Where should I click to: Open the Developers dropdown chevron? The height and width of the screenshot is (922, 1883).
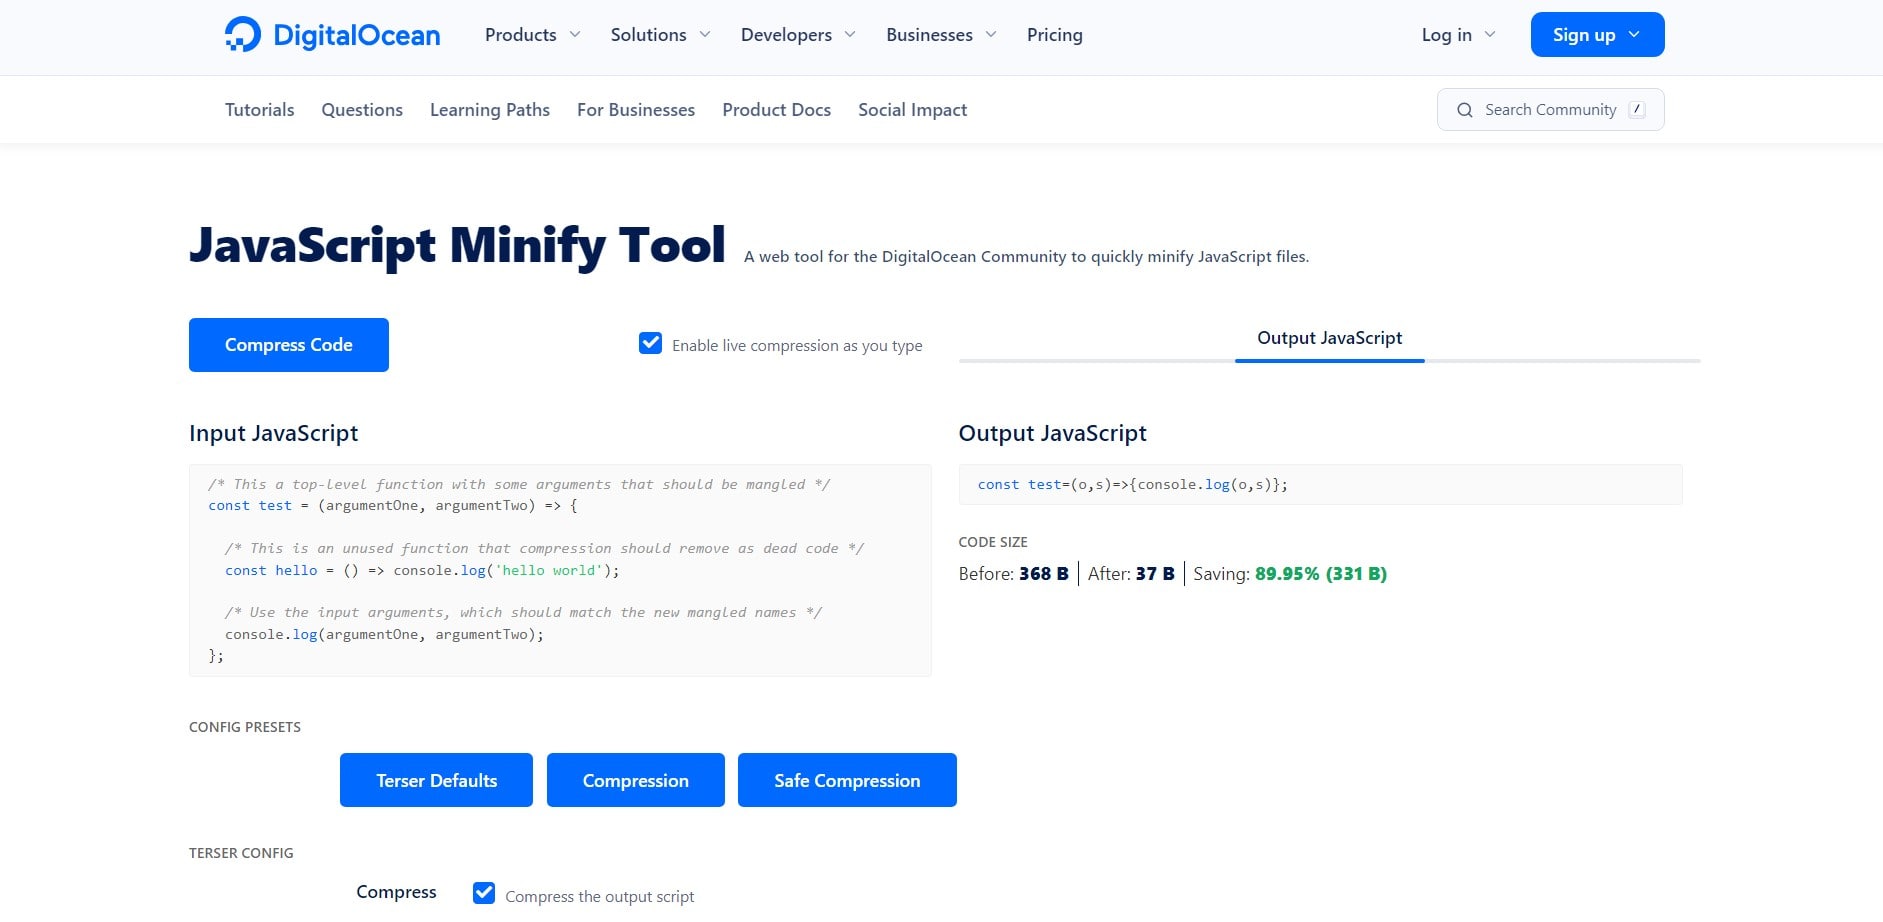click(x=852, y=34)
